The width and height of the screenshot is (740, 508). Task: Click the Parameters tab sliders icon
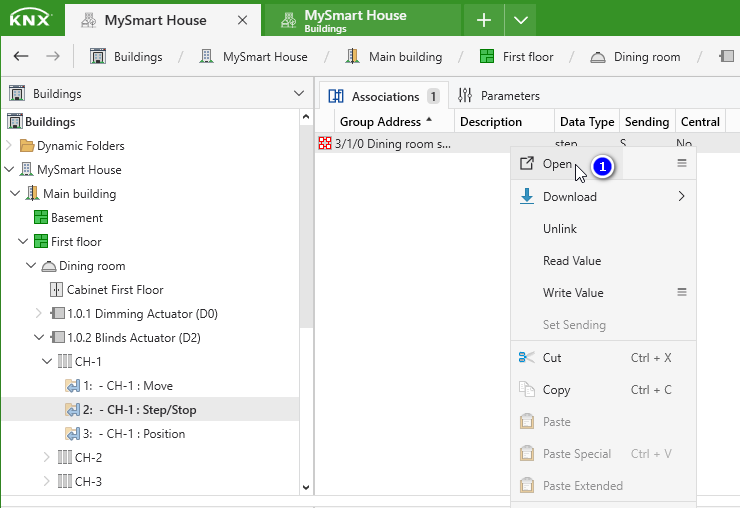(465, 95)
